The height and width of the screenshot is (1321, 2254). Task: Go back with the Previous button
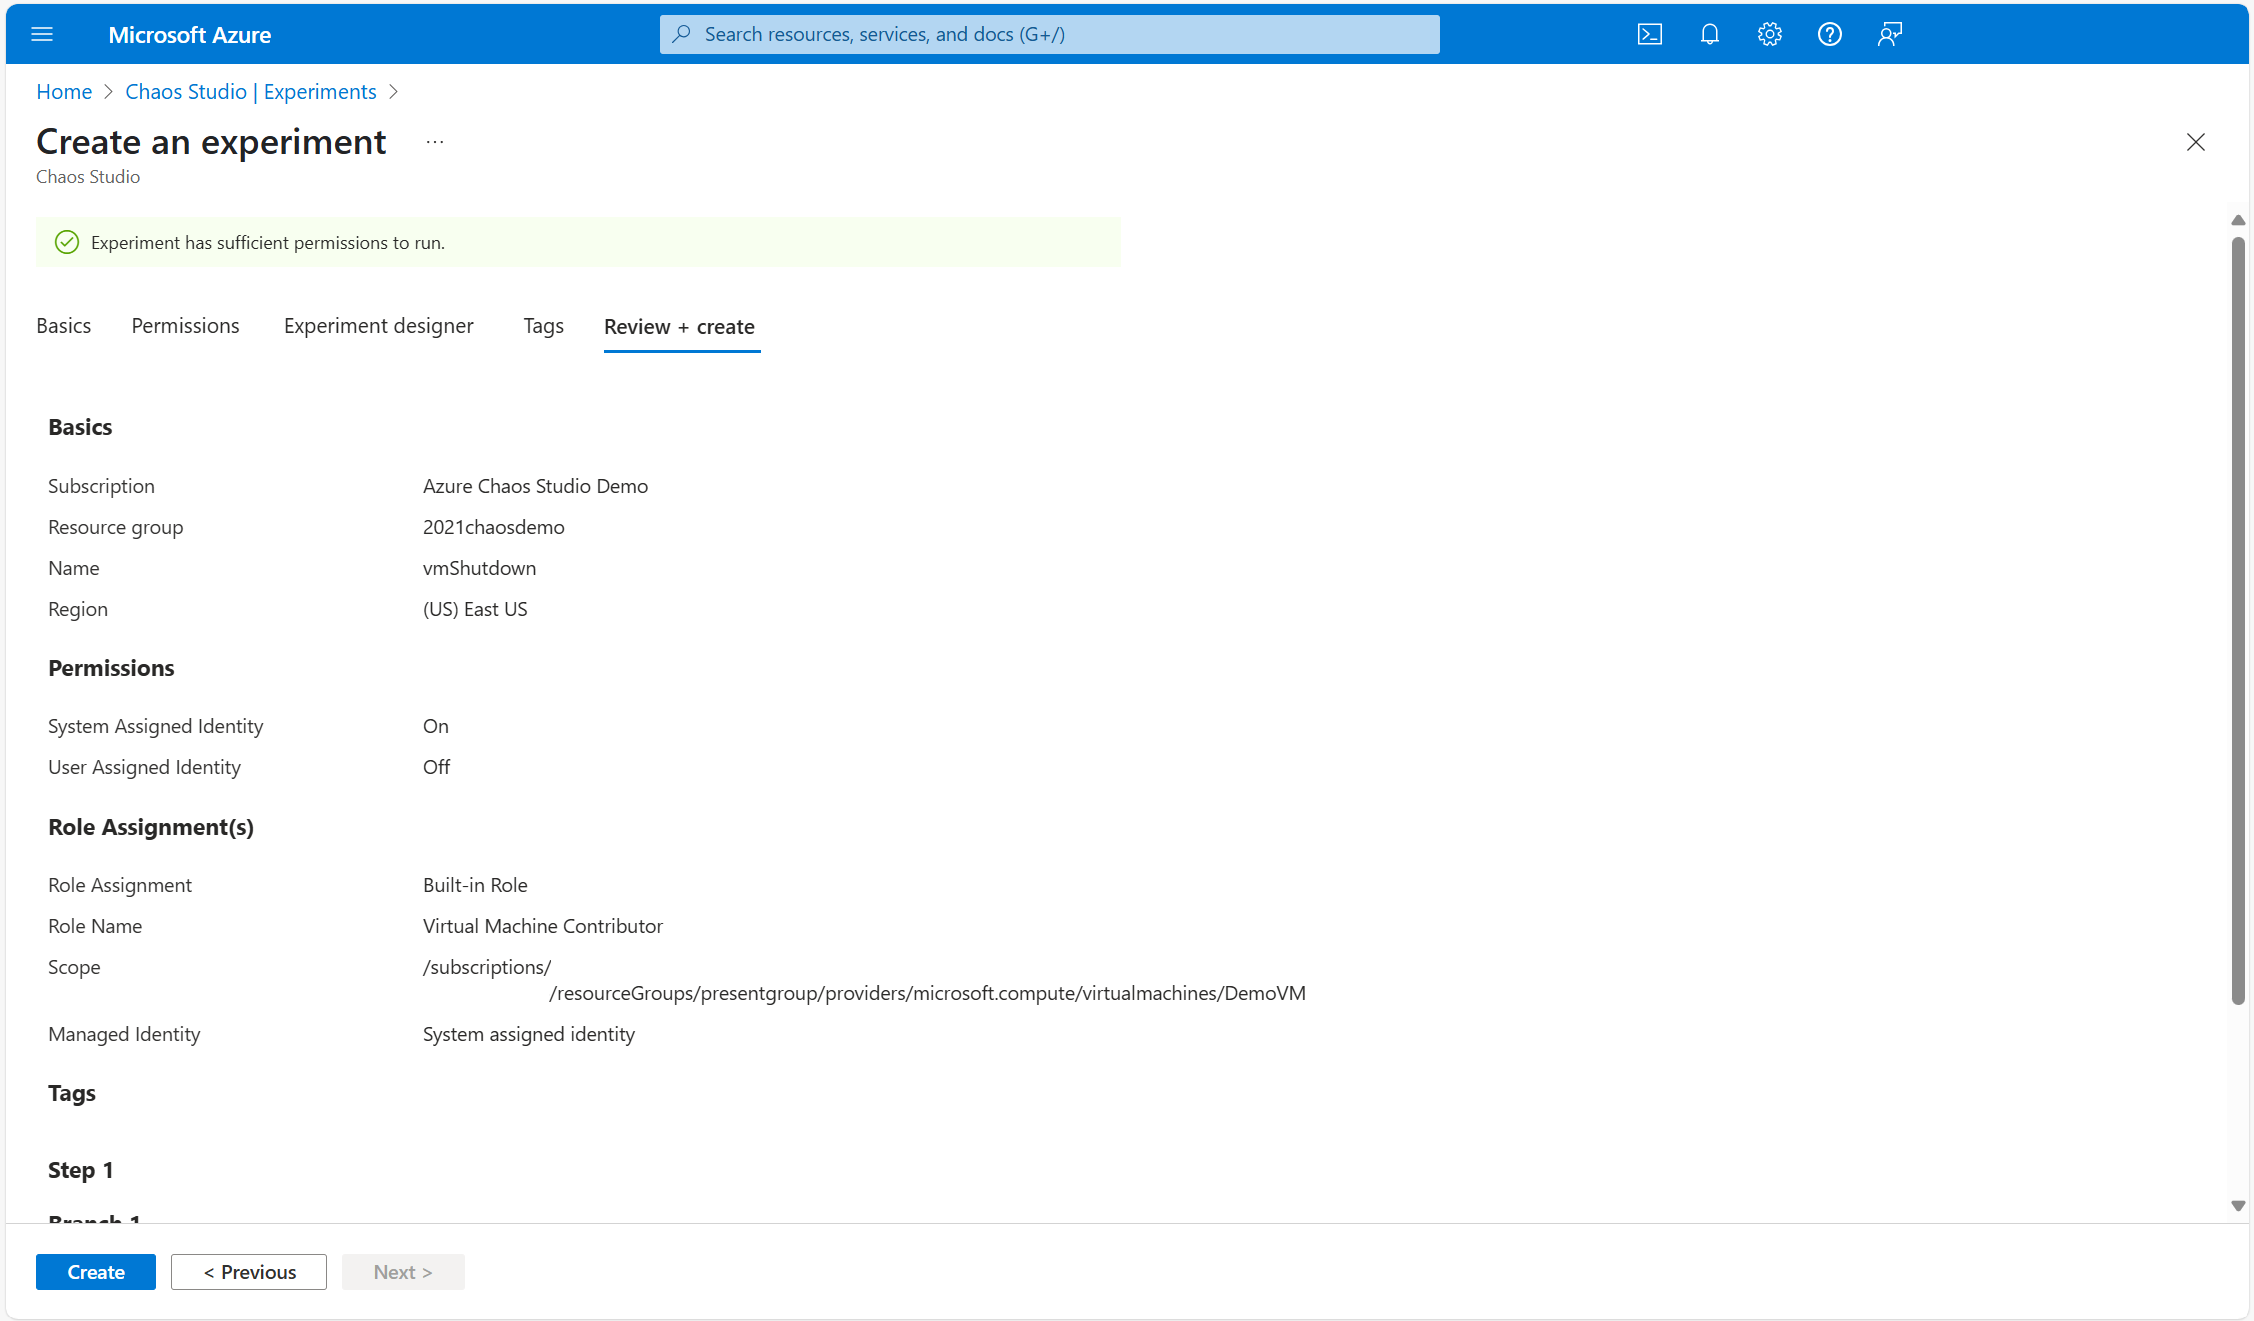[249, 1272]
